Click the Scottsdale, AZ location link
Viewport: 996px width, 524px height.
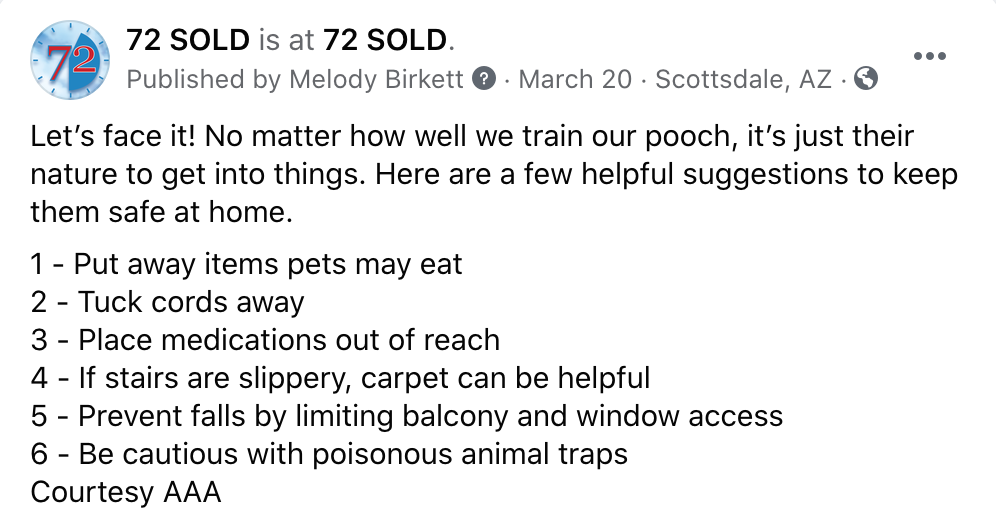pos(743,80)
